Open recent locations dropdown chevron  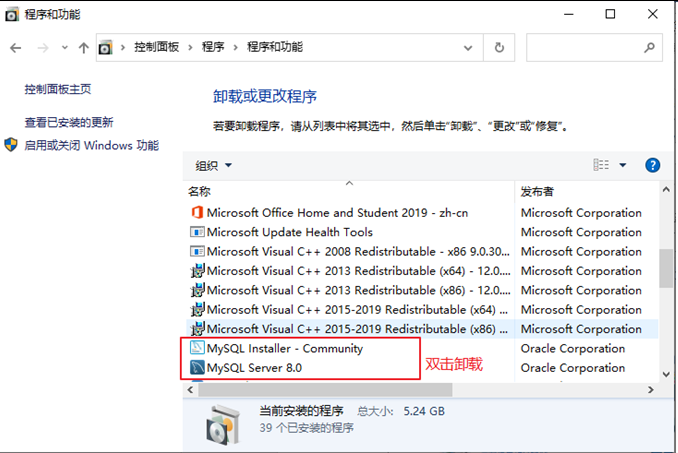(x=64, y=48)
